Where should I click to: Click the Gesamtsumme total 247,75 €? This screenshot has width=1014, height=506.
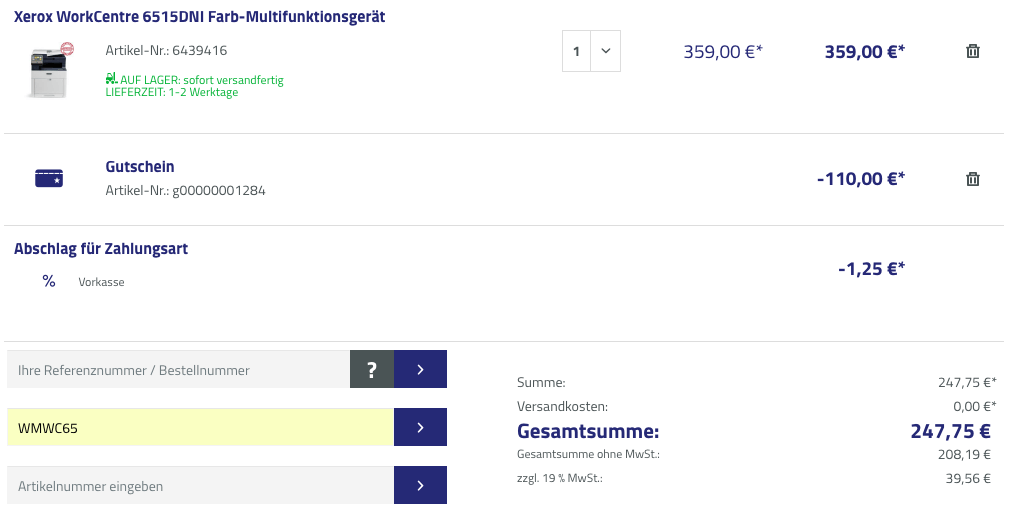[949, 432]
